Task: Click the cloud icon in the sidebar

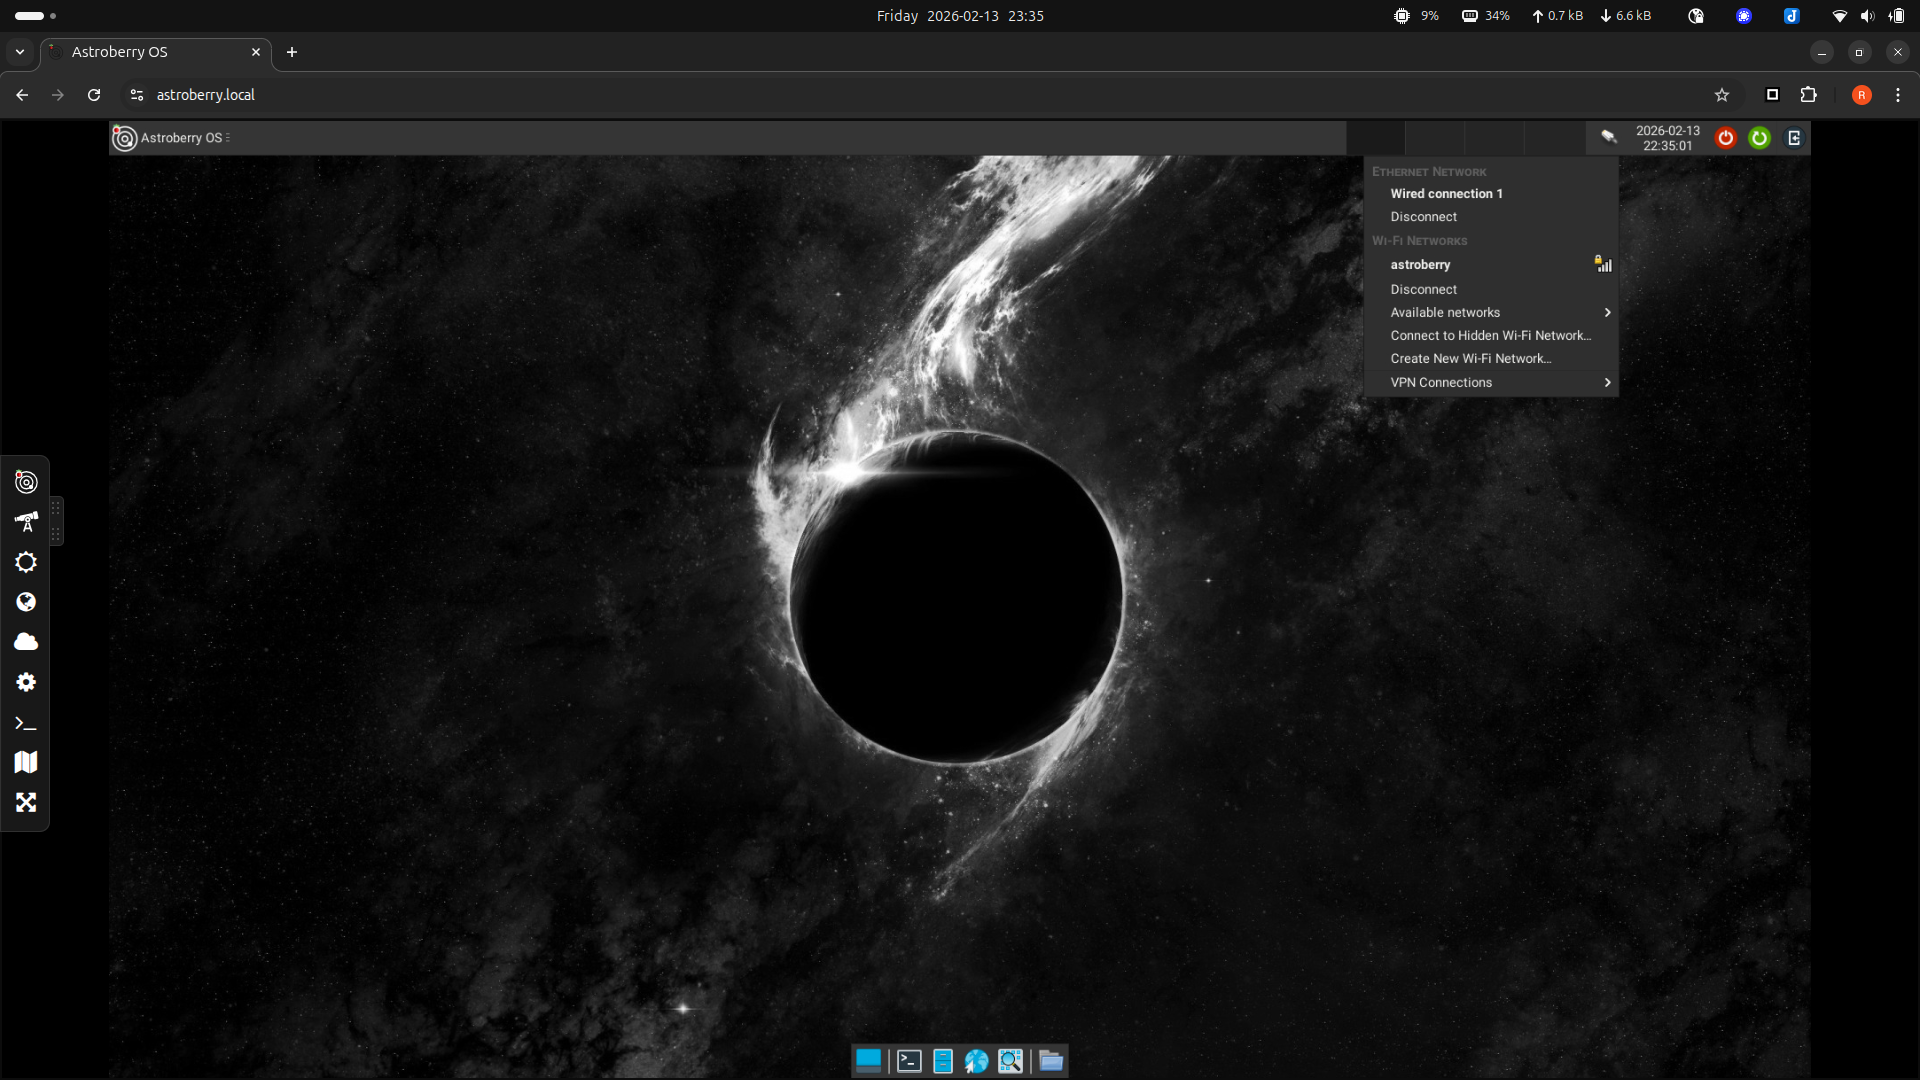Action: 26,642
